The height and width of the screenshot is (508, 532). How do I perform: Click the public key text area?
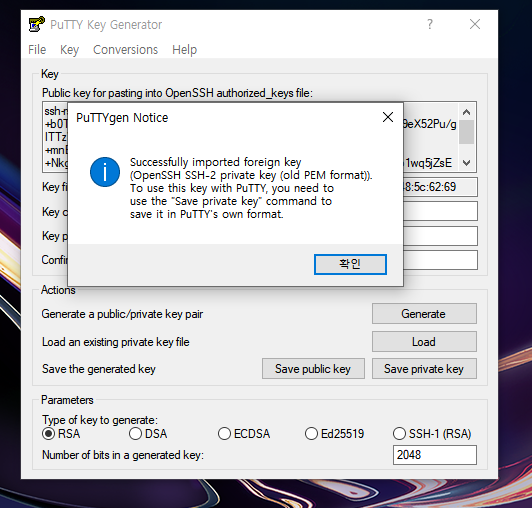point(430,137)
